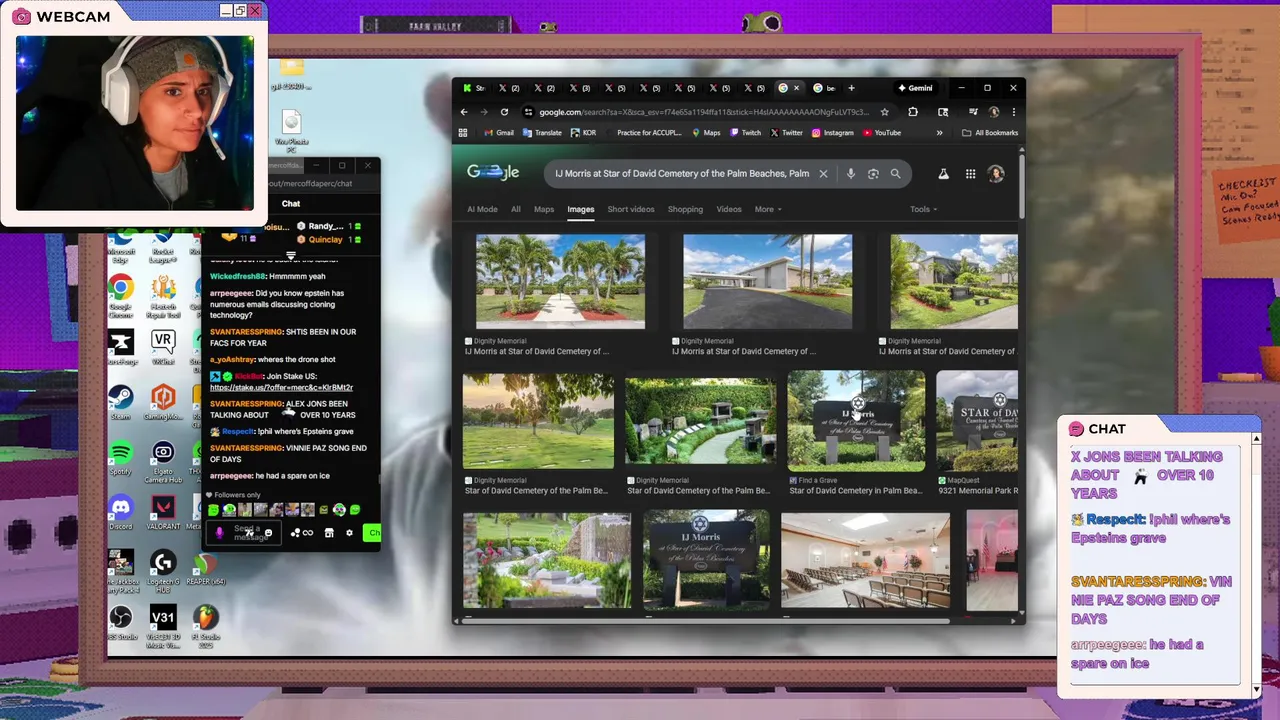Reload the Google search page
1280x720 pixels.
click(504, 112)
